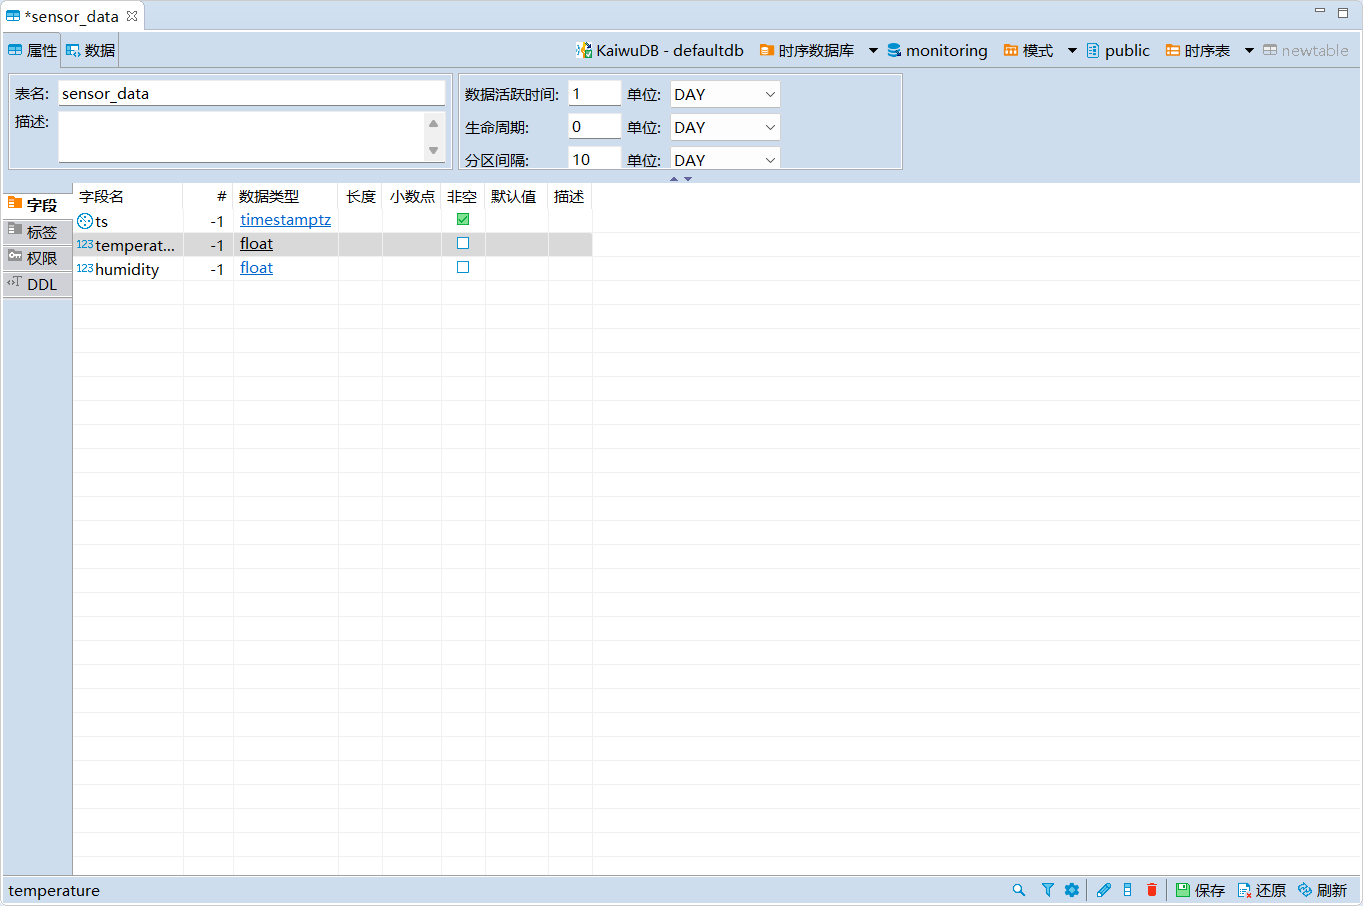This screenshot has width=1363, height=906.
Task: Click the KaiwuDB connection icon in breadcrumb
Action: click(584, 50)
